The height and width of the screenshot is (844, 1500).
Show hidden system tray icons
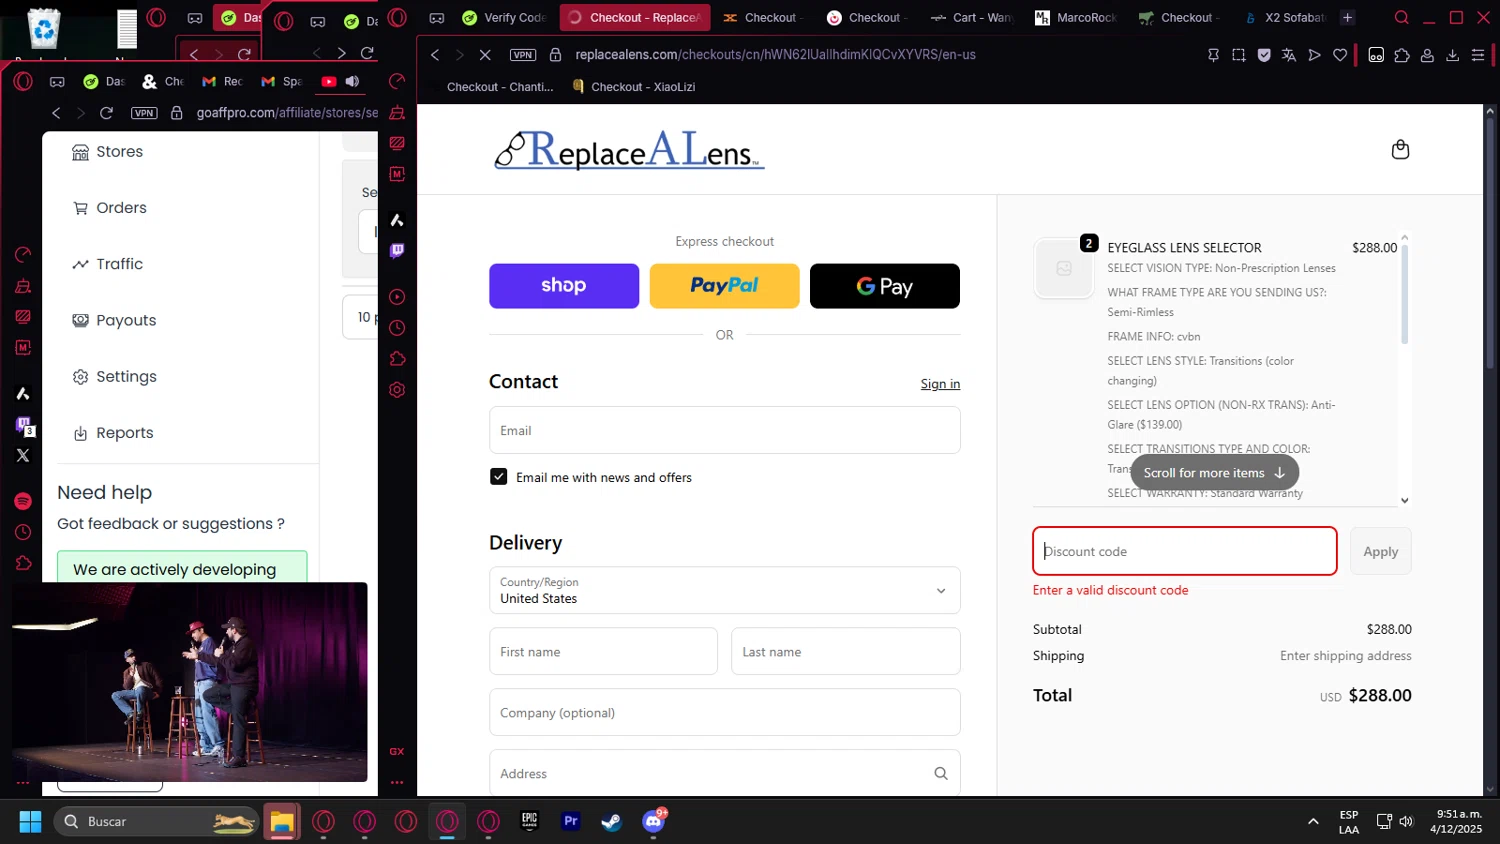pyautogui.click(x=1313, y=822)
